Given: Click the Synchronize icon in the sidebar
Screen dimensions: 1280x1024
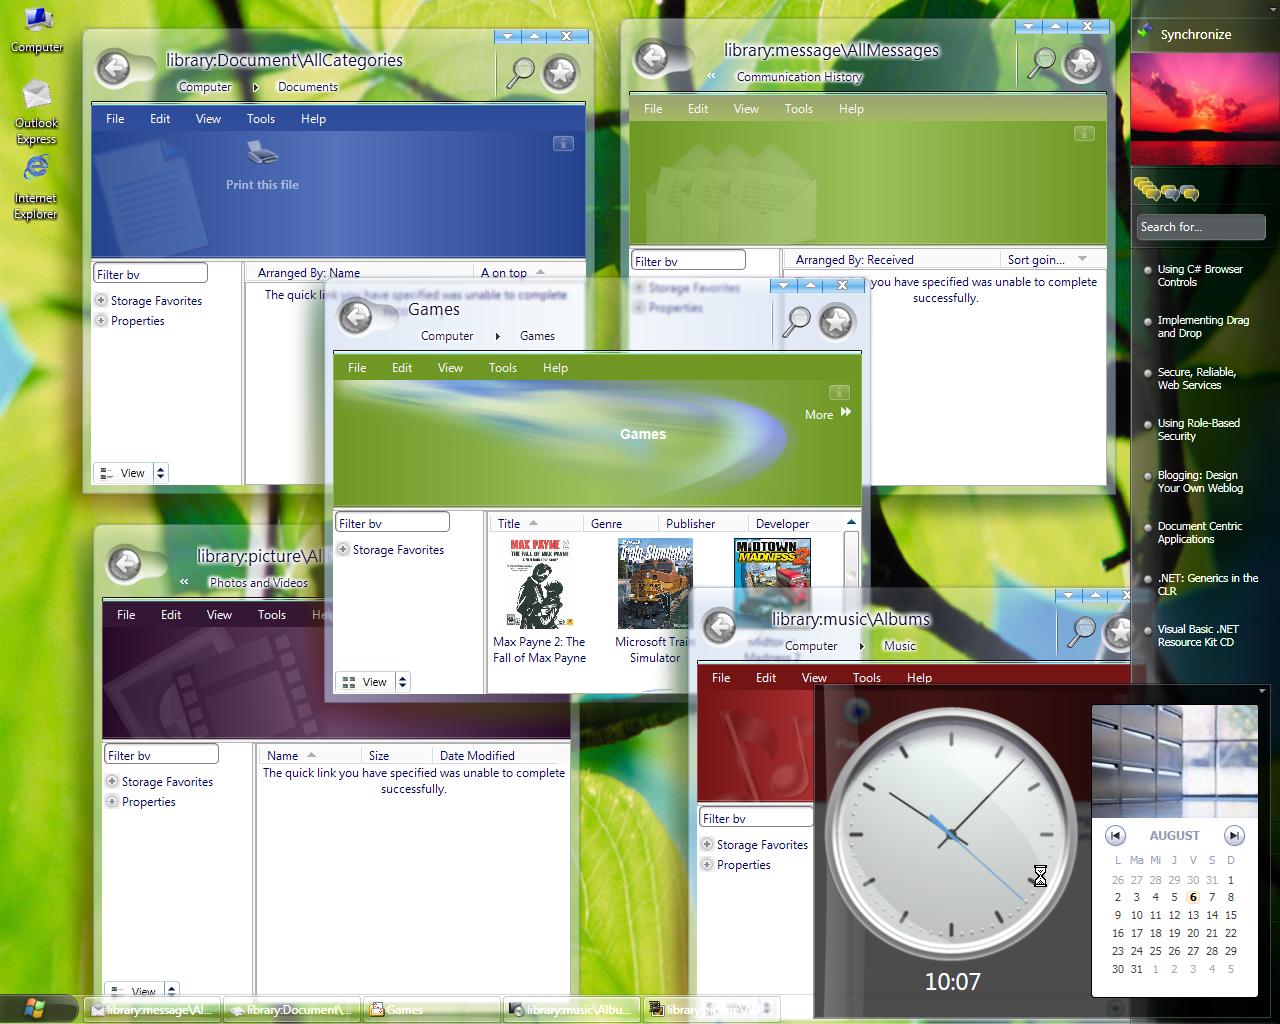Looking at the screenshot, I should [x=1146, y=32].
